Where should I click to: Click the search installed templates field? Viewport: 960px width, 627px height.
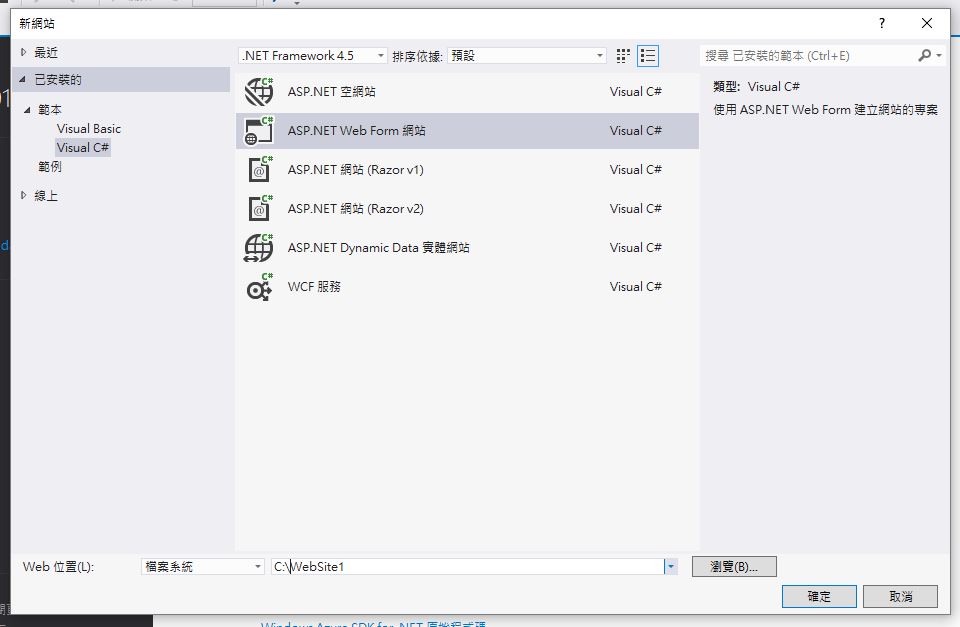tap(809, 56)
